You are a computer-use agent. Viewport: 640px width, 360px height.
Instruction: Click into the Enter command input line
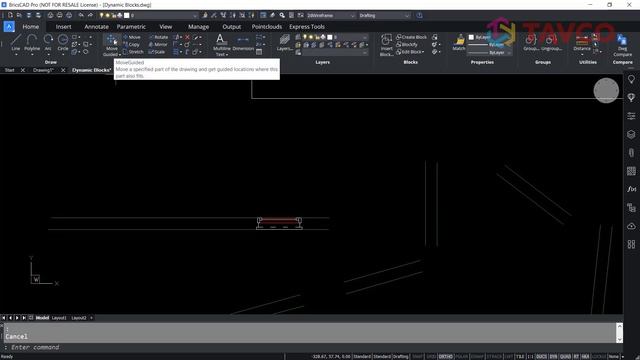tap(310, 347)
